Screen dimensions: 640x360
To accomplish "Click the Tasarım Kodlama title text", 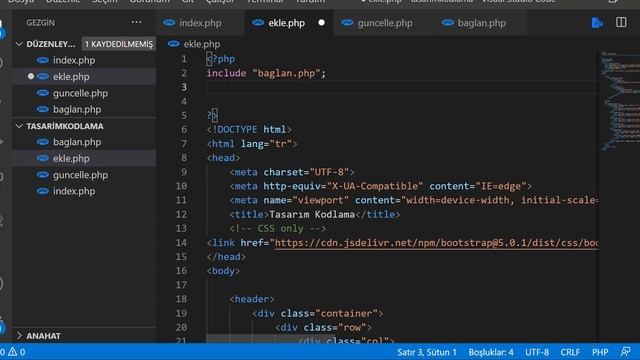I will coord(312,214).
